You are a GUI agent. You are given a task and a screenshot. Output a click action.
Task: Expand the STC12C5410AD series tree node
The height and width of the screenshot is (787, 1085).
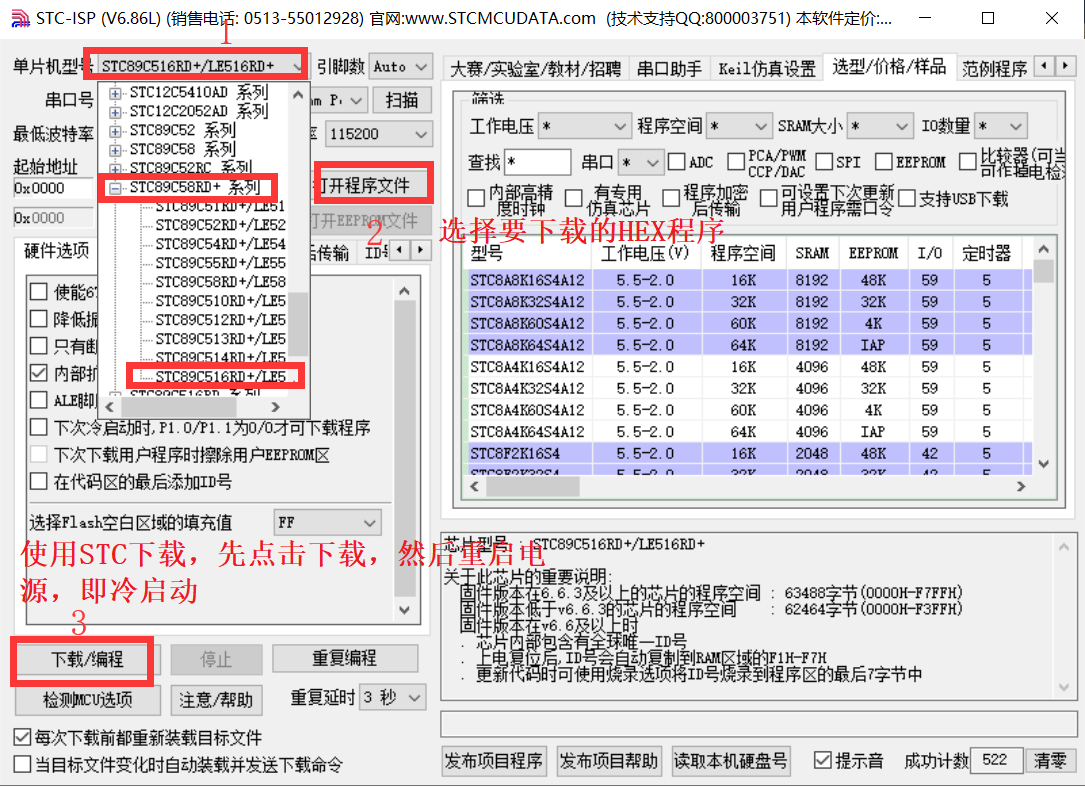click(116, 93)
